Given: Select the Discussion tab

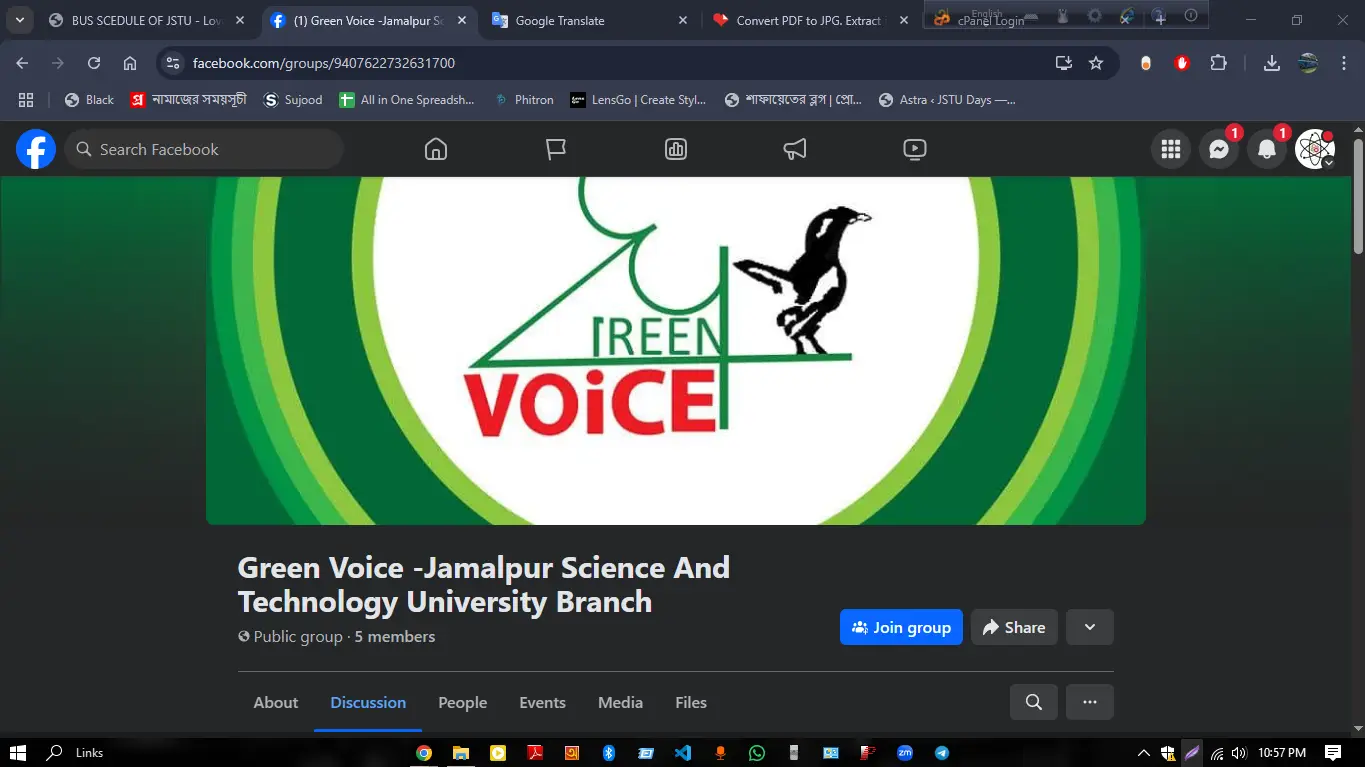Looking at the screenshot, I should (368, 702).
